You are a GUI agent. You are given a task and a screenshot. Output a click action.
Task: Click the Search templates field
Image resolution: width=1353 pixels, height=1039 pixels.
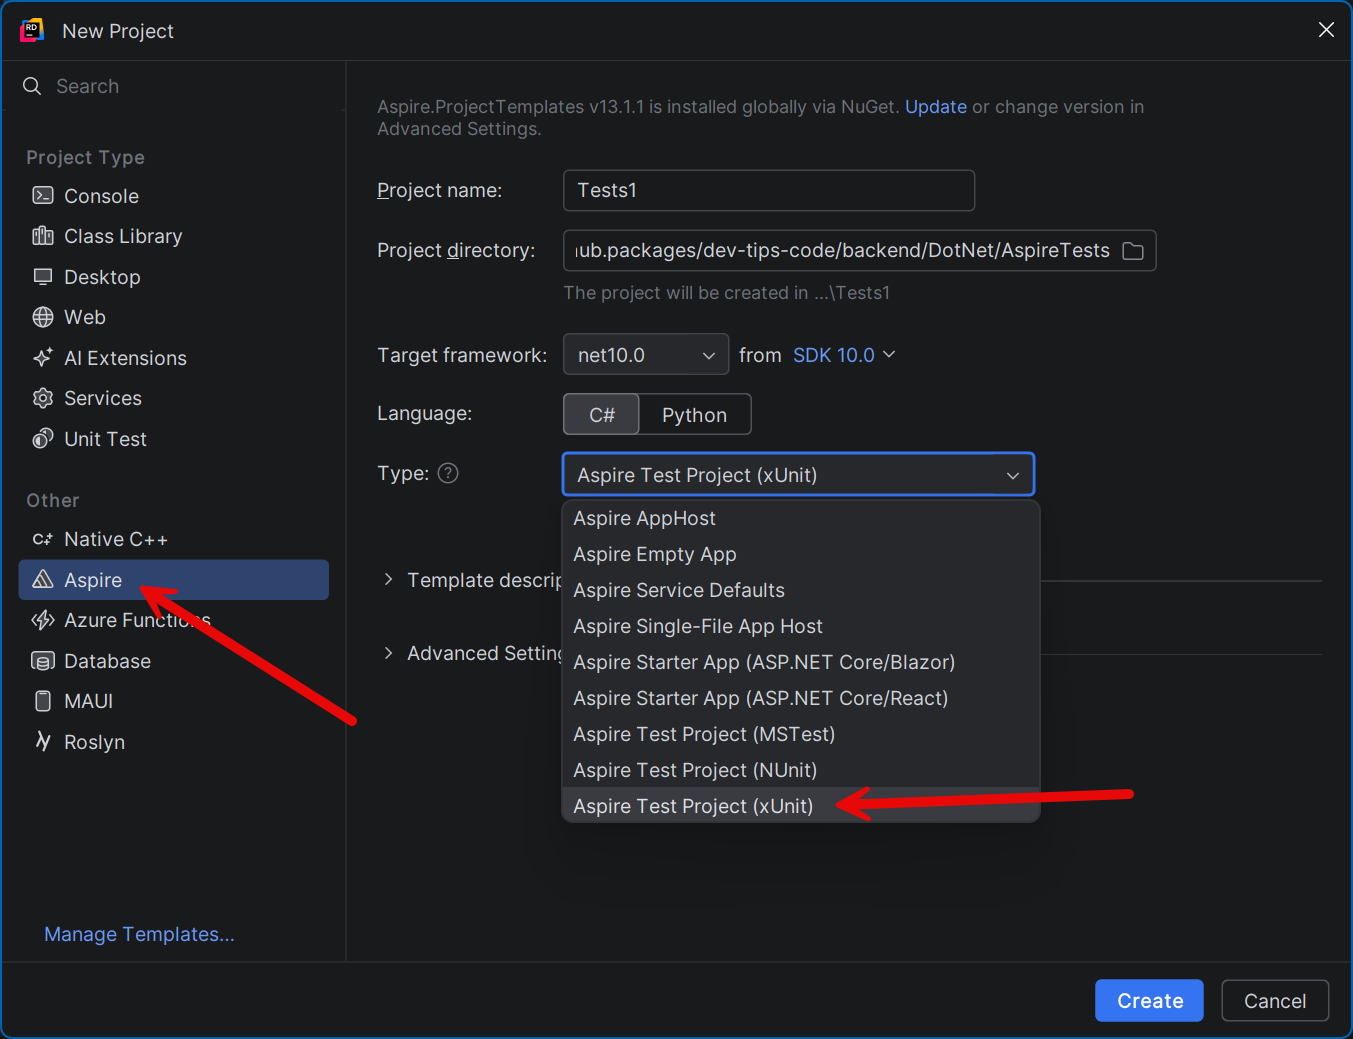174,86
